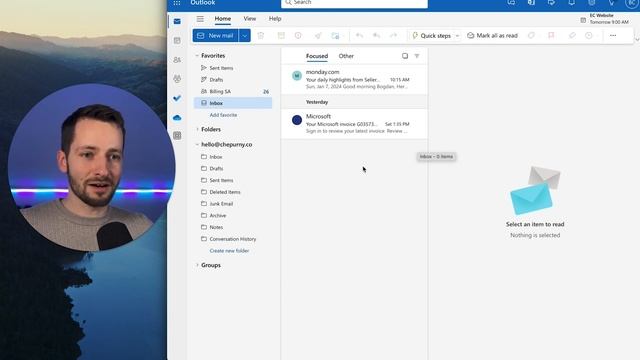Open the app launcher waffle next to Outlook
The height and width of the screenshot is (360, 640).
click(177, 3)
